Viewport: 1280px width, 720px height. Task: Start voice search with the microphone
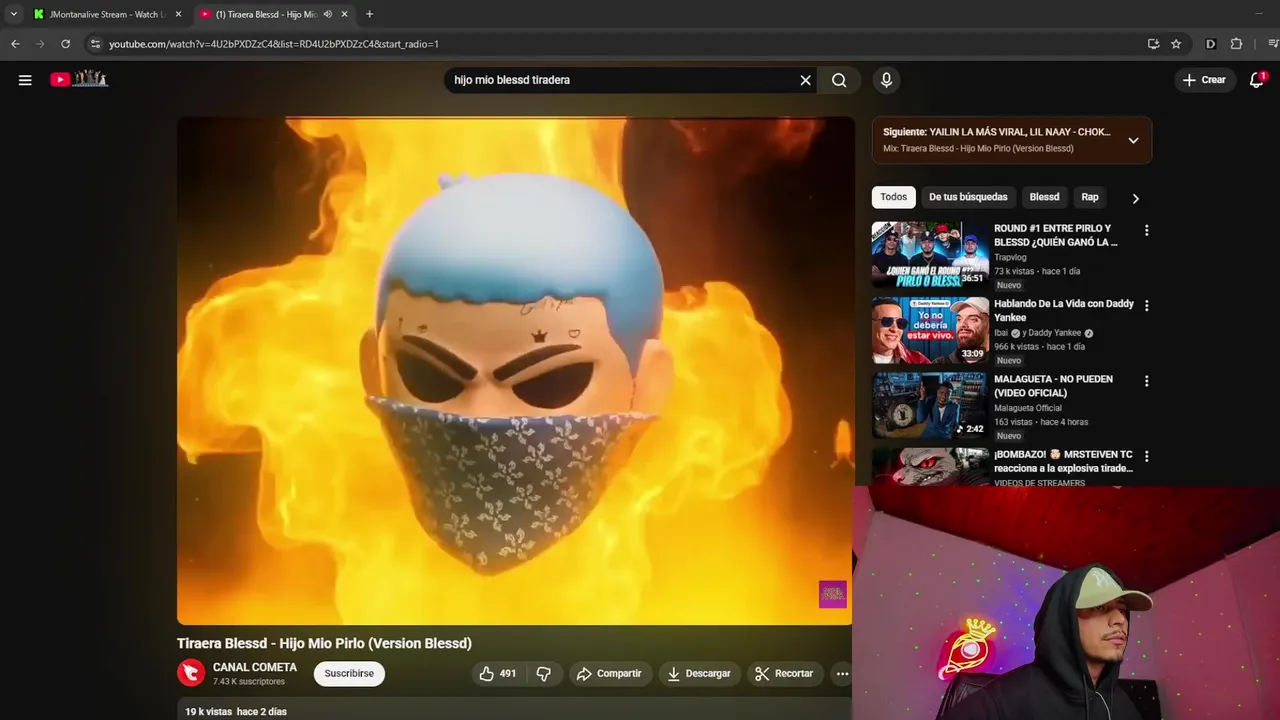click(886, 80)
